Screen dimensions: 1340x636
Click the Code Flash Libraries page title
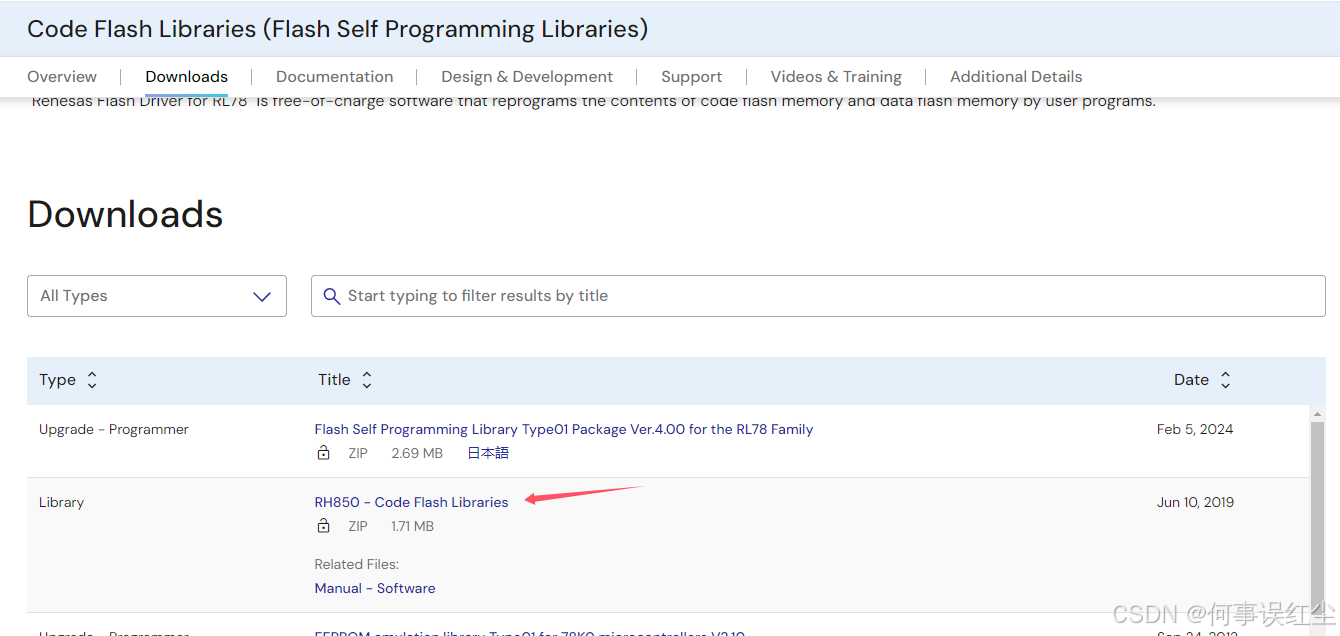337,29
